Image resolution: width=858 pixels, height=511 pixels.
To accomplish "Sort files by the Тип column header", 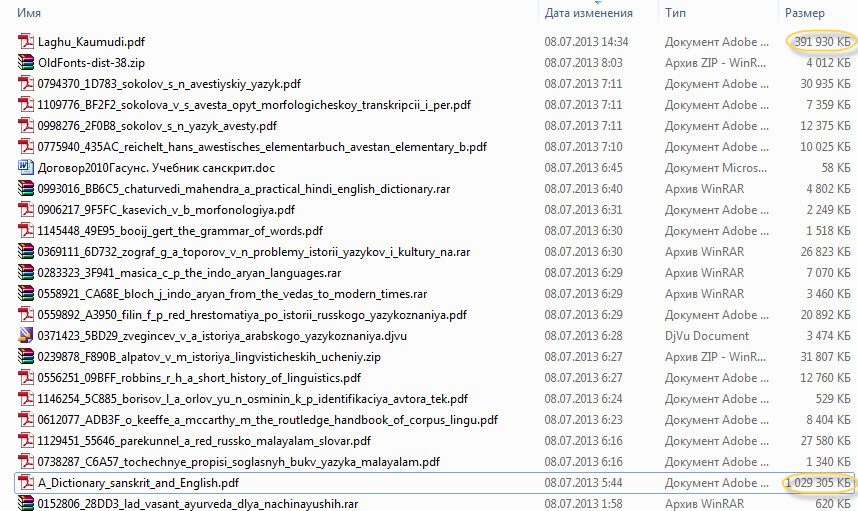I will pyautogui.click(x=675, y=13).
